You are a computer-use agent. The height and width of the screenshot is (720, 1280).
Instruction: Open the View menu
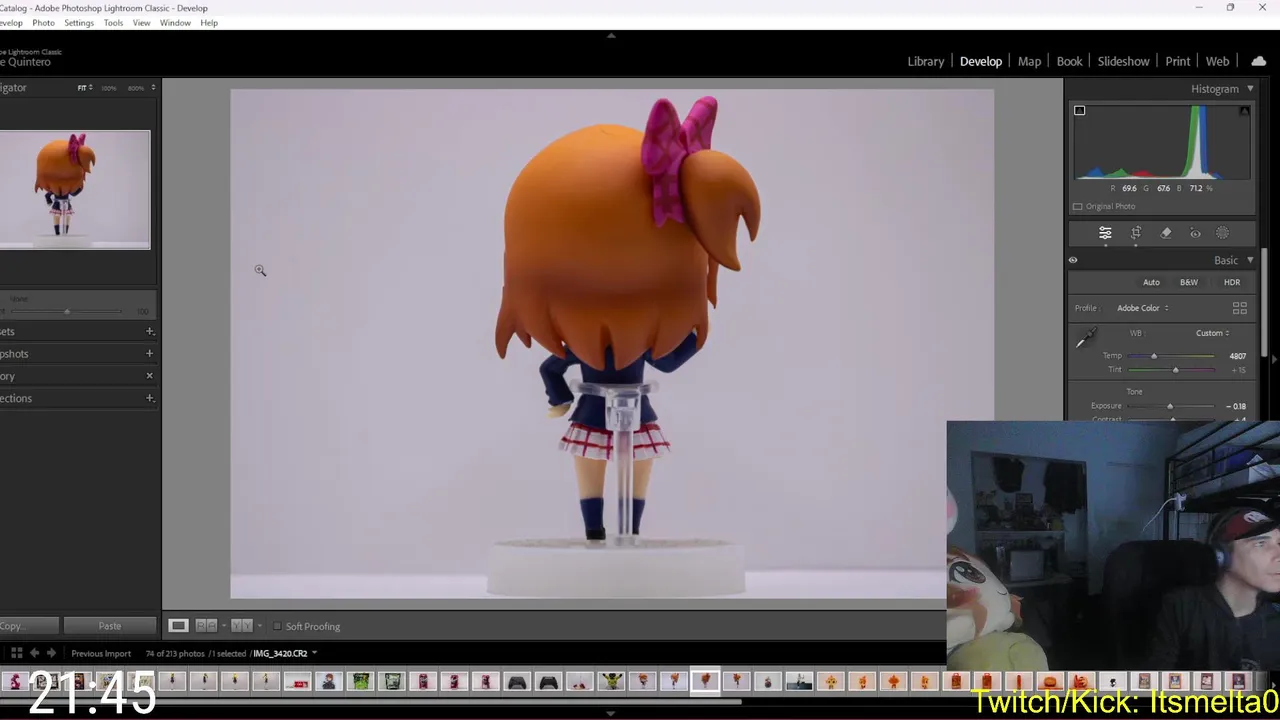click(x=142, y=22)
